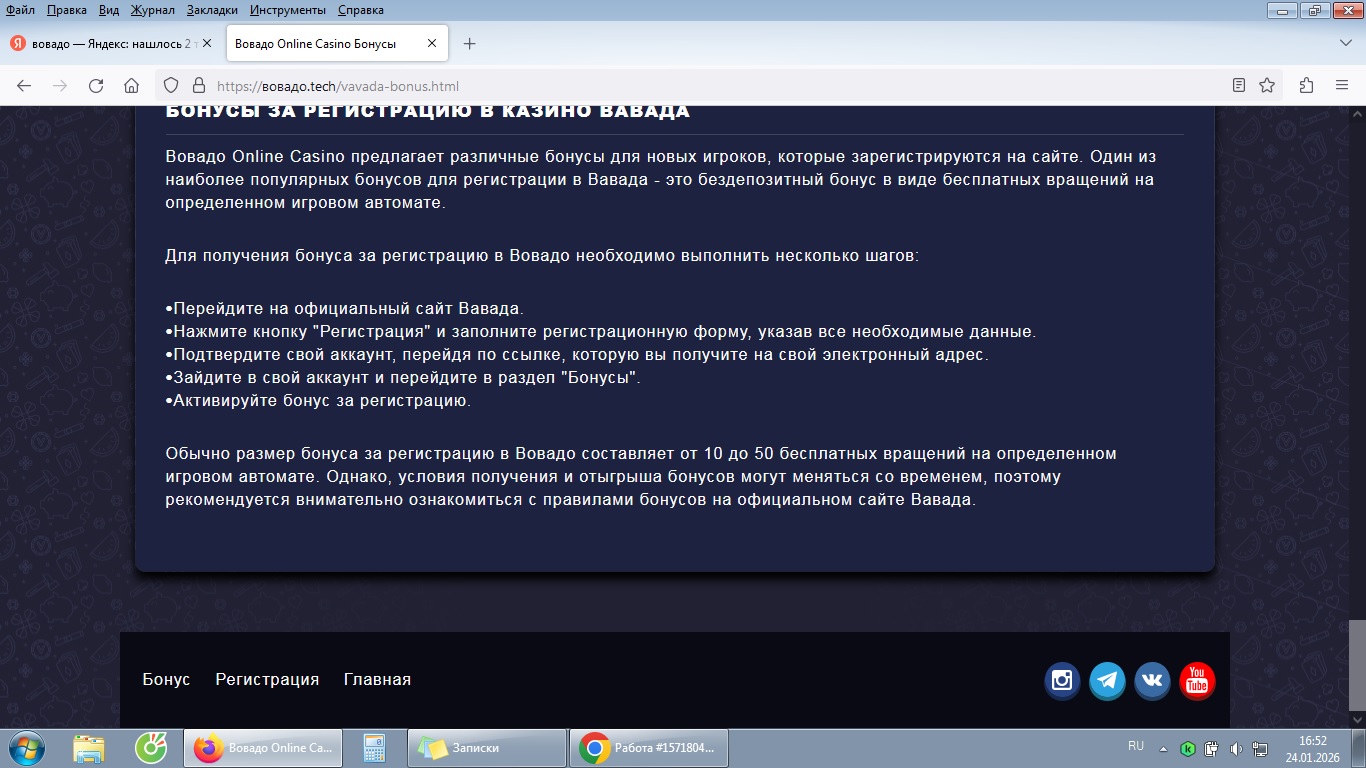View site security padlock information
The width and height of the screenshot is (1366, 768).
(x=198, y=86)
